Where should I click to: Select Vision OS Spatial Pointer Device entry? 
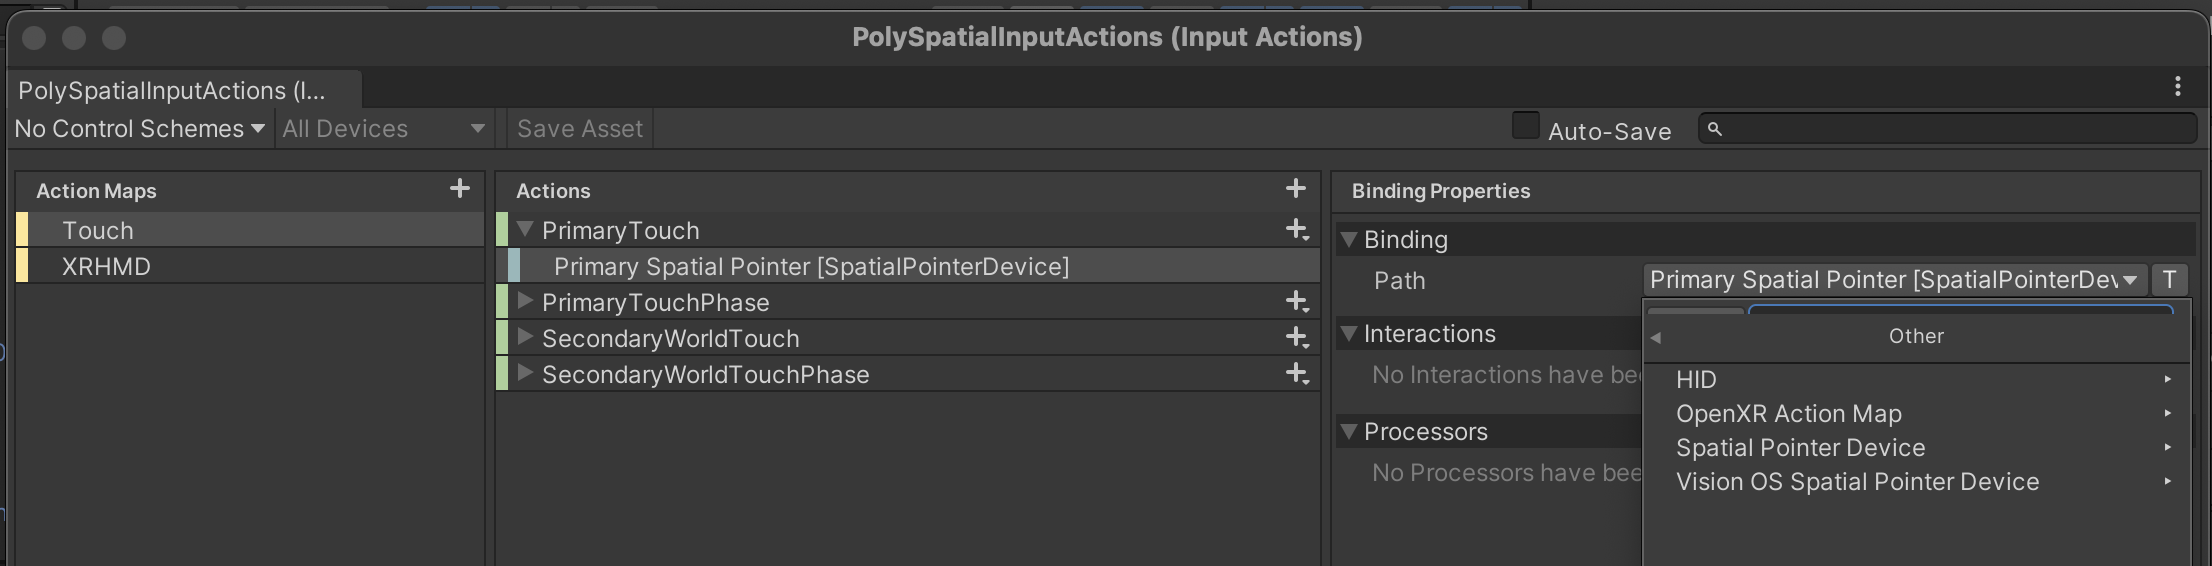(1857, 482)
